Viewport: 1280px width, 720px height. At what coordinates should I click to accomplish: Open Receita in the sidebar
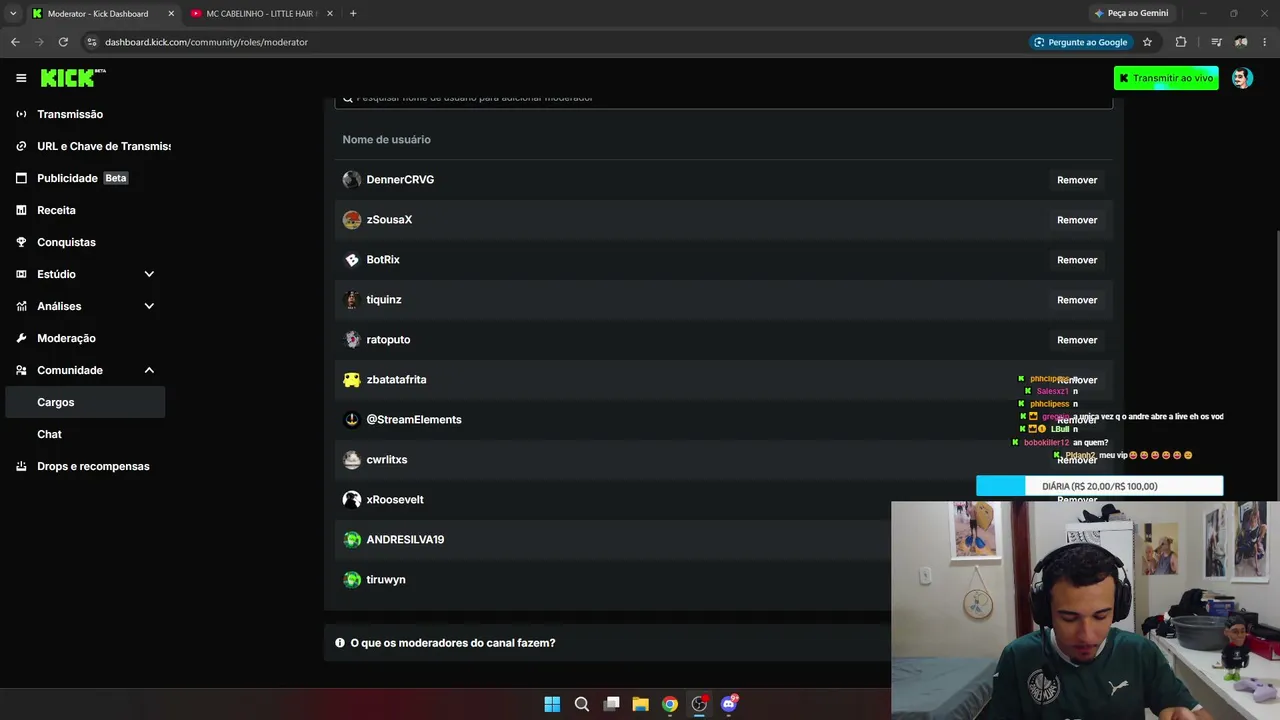[x=56, y=210]
